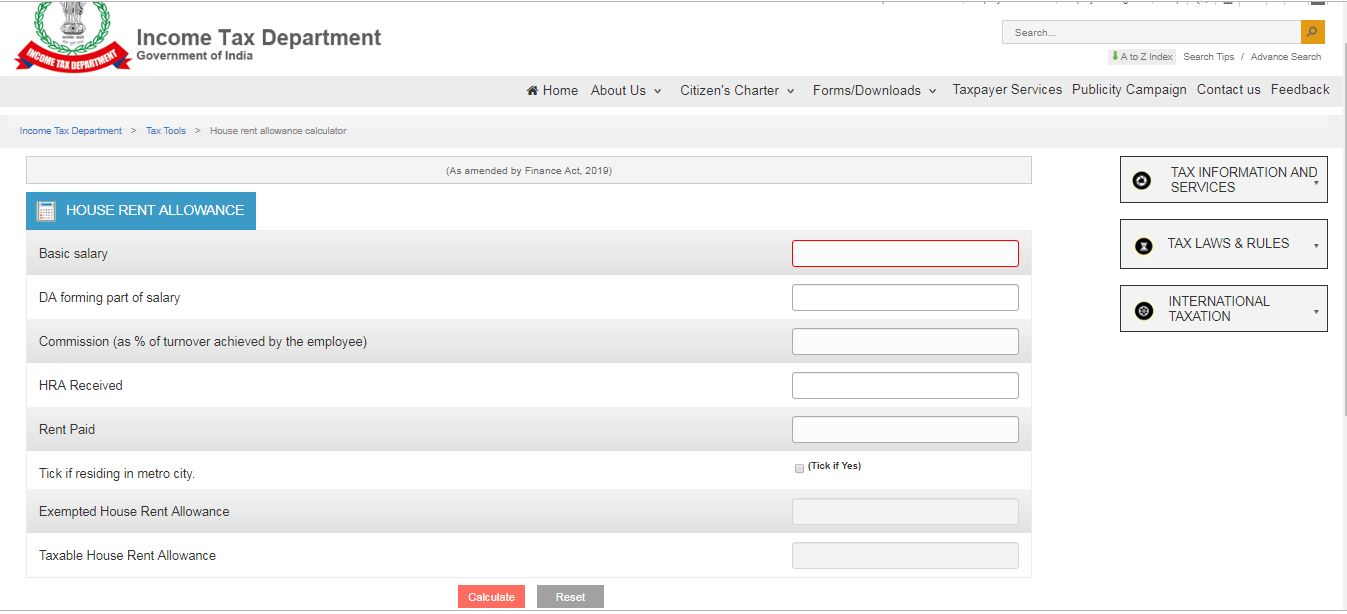The height and width of the screenshot is (614, 1347).
Task: Click the Advance Search link
Action: pyautogui.click(x=1286, y=57)
